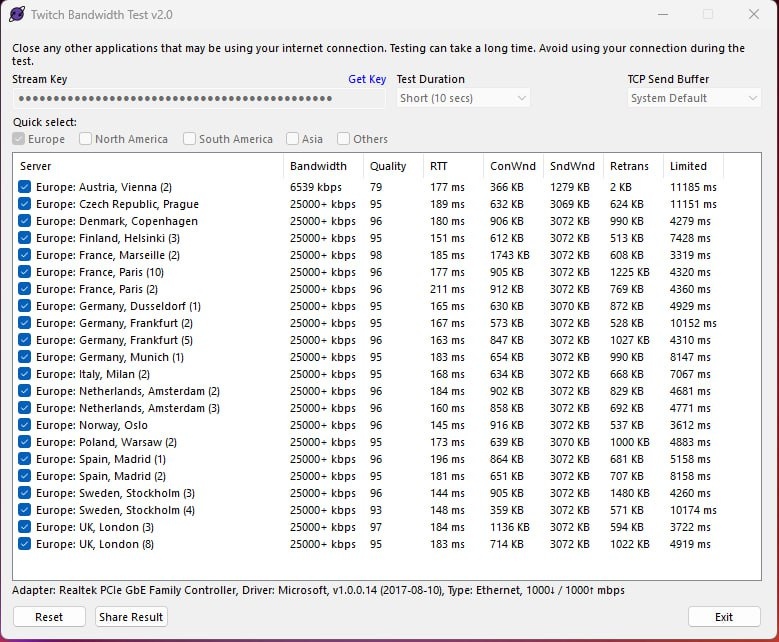The width and height of the screenshot is (779, 642).
Task: Enable the Asia quick select checkbox
Action: [293, 139]
